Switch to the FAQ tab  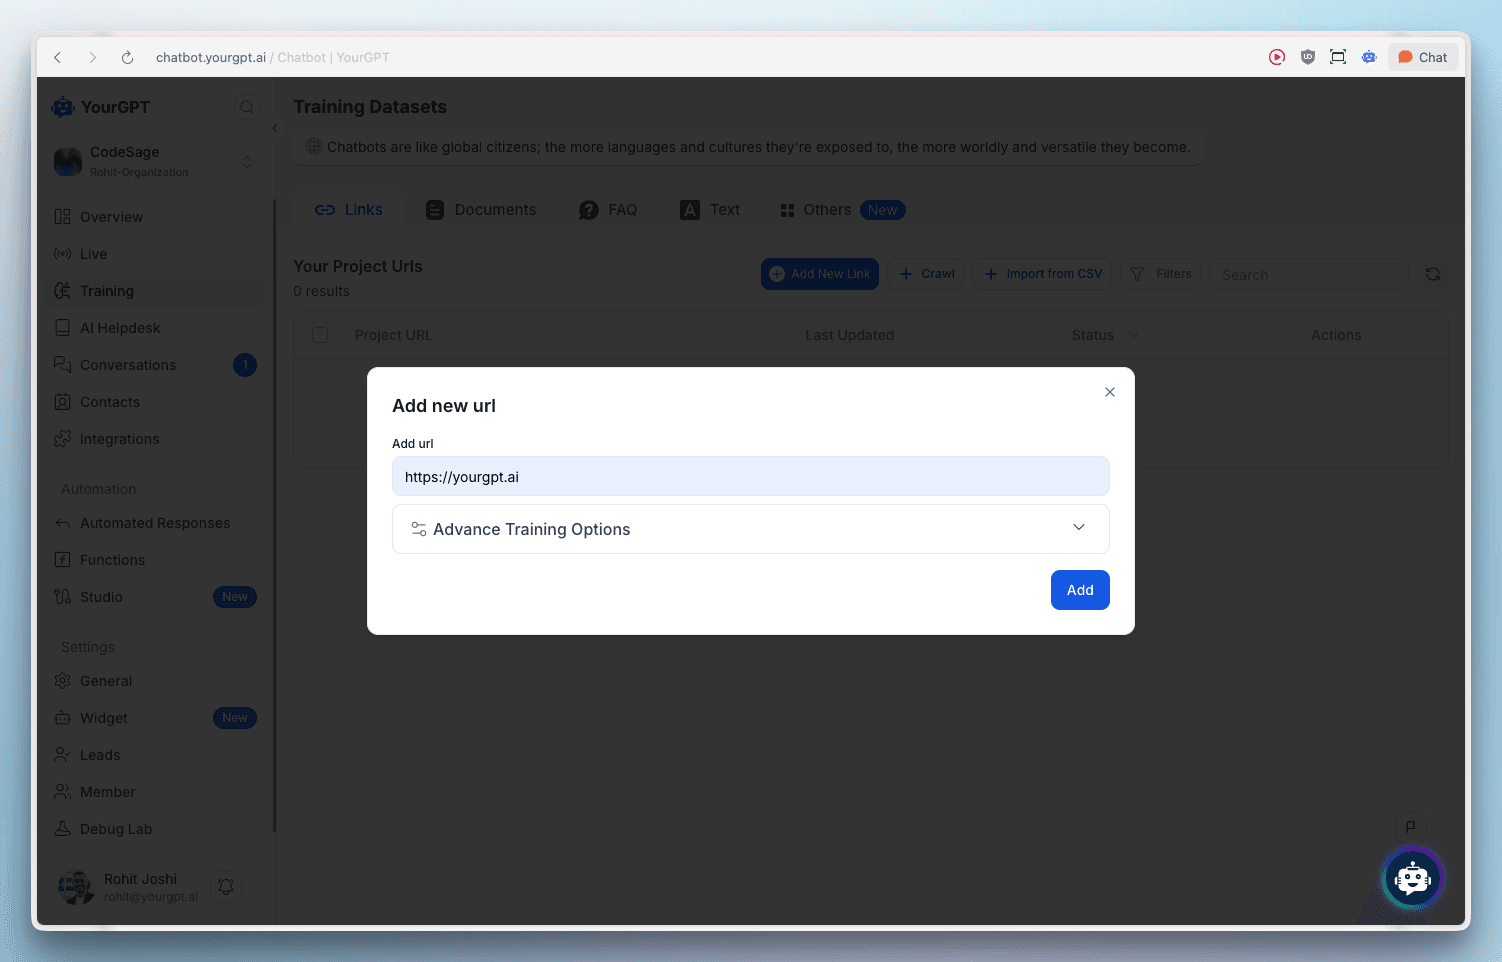coord(608,210)
